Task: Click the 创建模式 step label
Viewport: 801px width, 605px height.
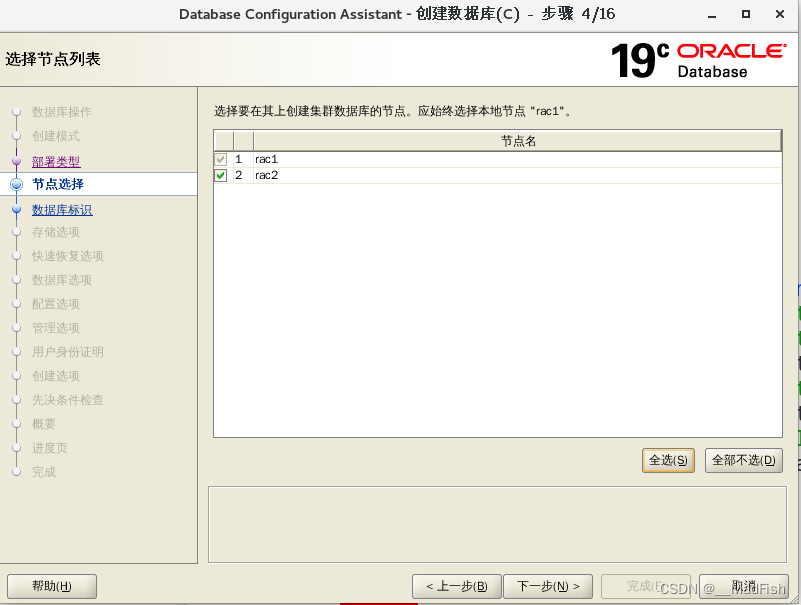Action: [x=56, y=136]
